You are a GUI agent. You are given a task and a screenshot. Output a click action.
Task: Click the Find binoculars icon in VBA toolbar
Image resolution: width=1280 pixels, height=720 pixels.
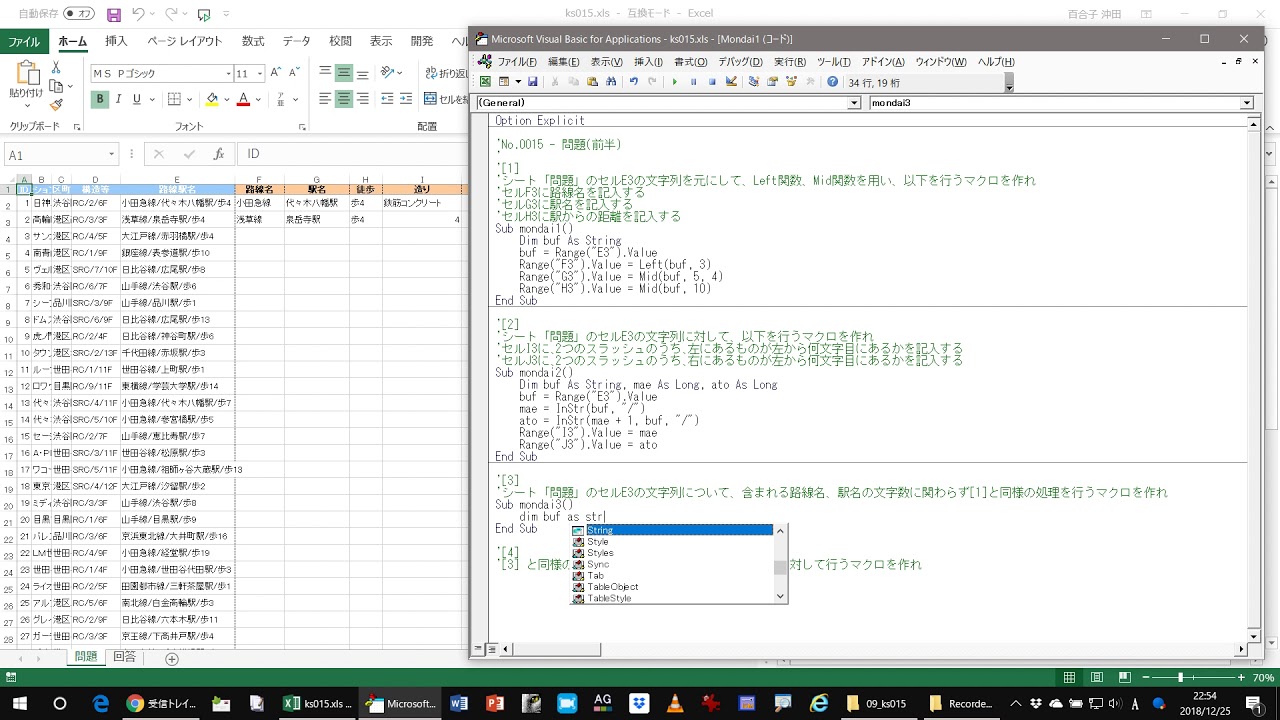pos(612,82)
